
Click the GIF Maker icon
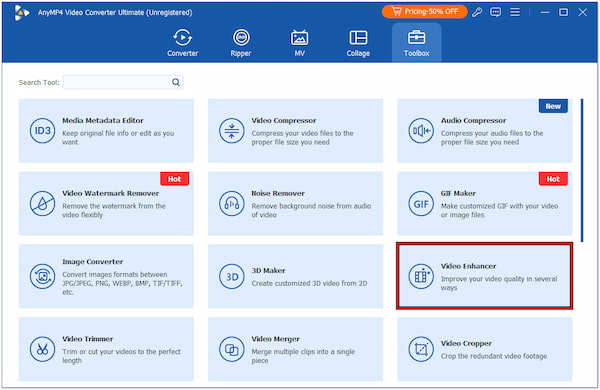click(421, 204)
